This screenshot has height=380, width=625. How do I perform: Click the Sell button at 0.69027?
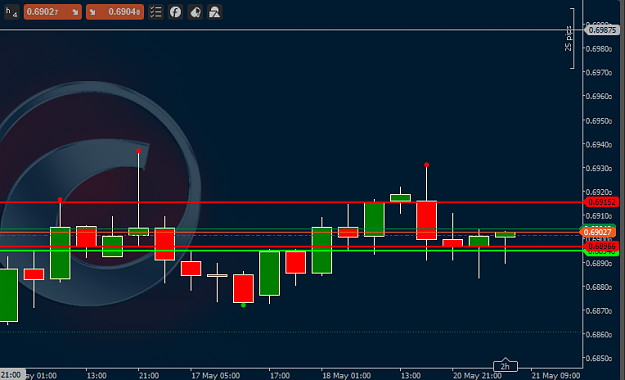[x=53, y=12]
